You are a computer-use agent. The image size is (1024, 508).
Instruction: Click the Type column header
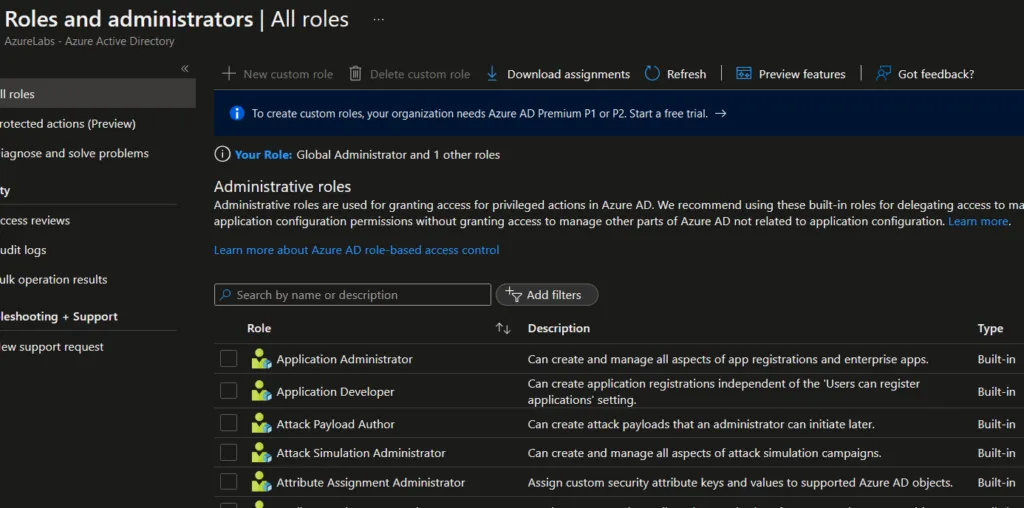pos(990,328)
